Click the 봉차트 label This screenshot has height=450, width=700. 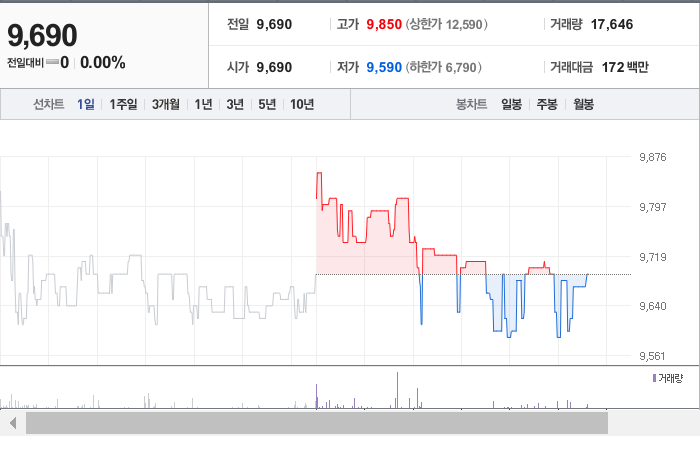[x=471, y=104]
